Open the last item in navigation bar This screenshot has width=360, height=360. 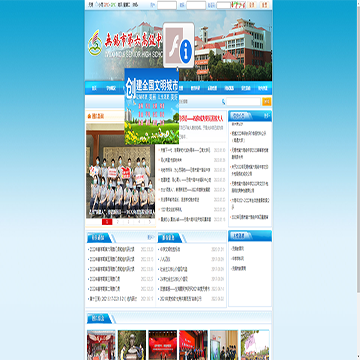coord(263,88)
